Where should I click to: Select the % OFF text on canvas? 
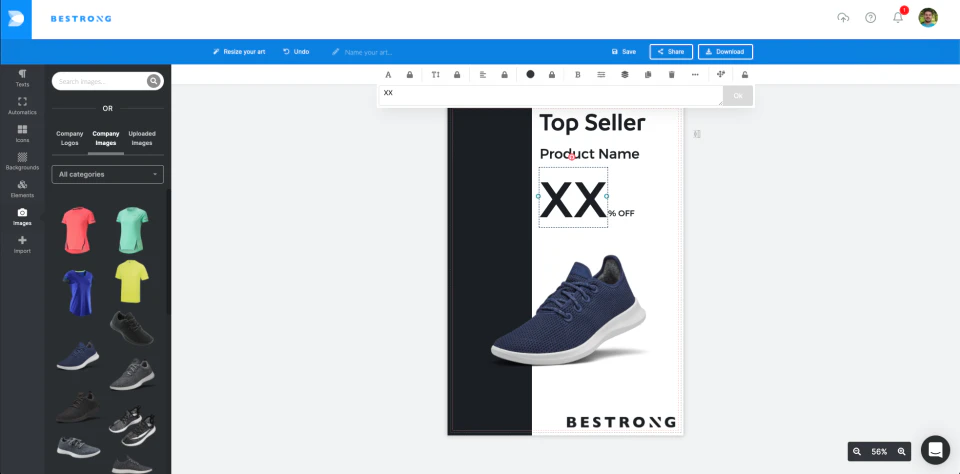pyautogui.click(x=621, y=213)
